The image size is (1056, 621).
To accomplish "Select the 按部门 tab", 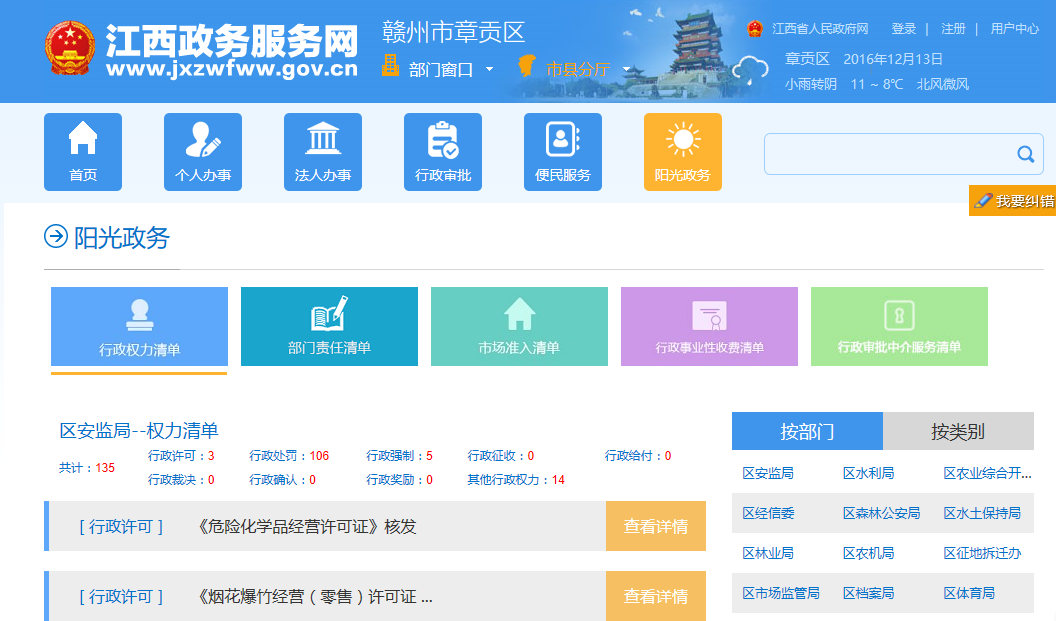I will coord(807,431).
